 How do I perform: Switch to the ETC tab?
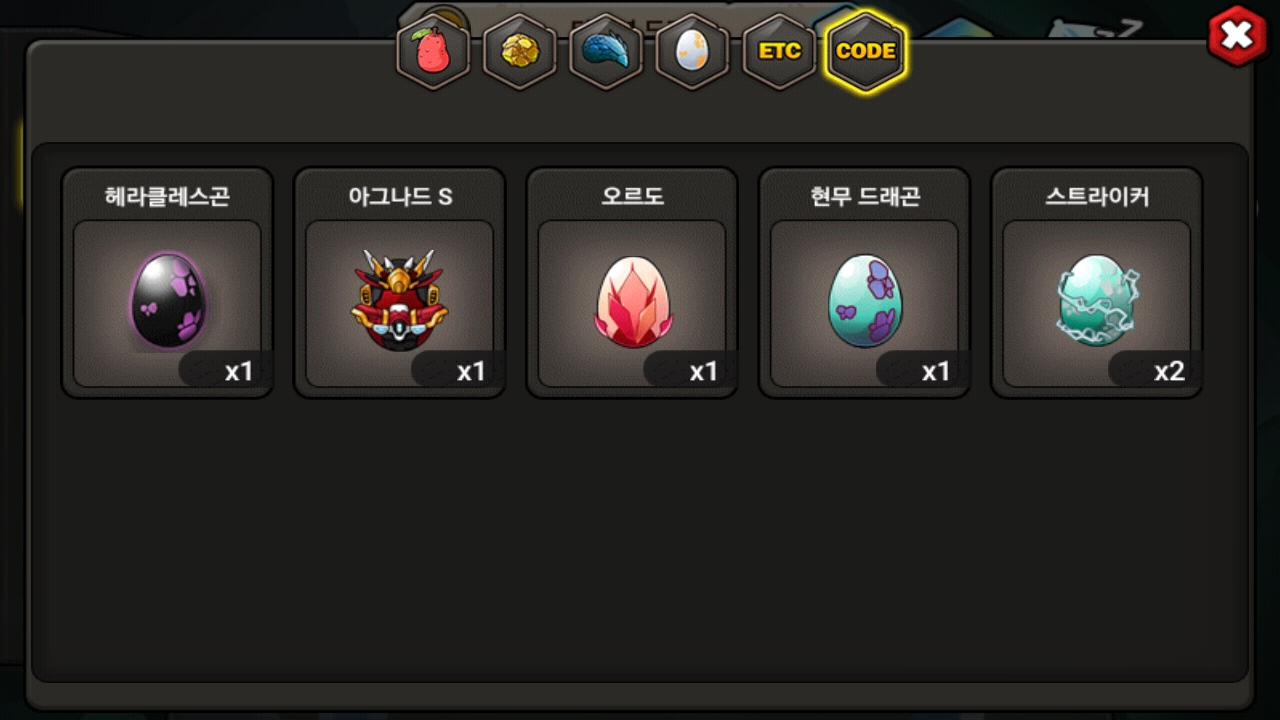(779, 52)
